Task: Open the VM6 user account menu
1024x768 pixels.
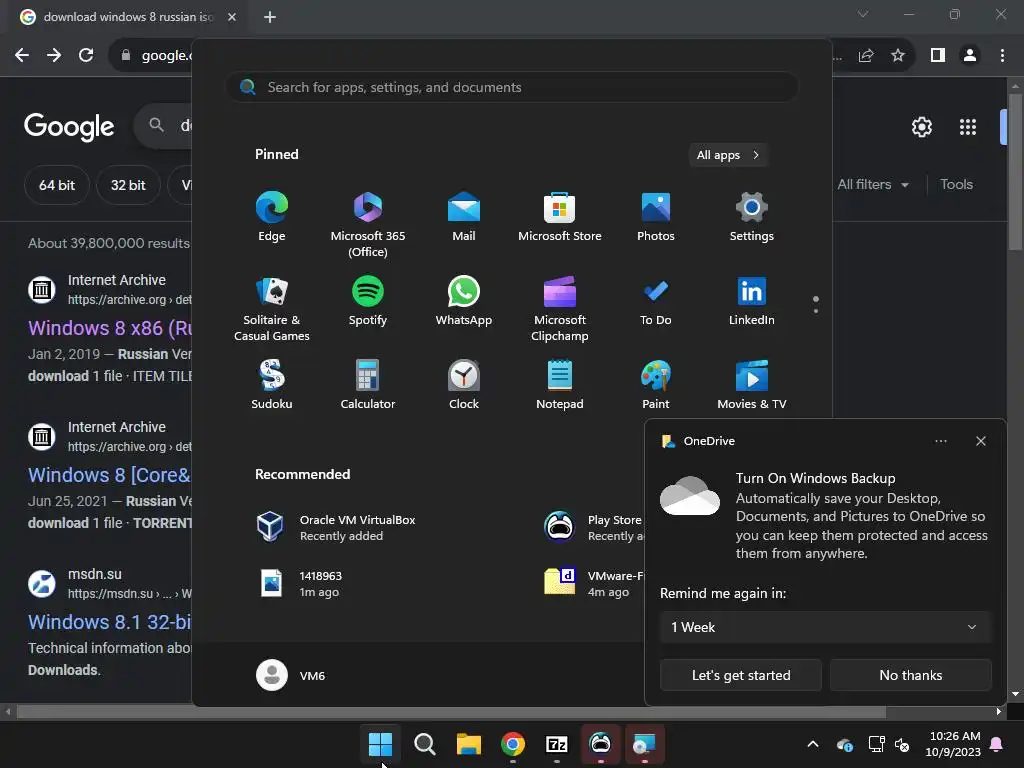Action: click(291, 675)
